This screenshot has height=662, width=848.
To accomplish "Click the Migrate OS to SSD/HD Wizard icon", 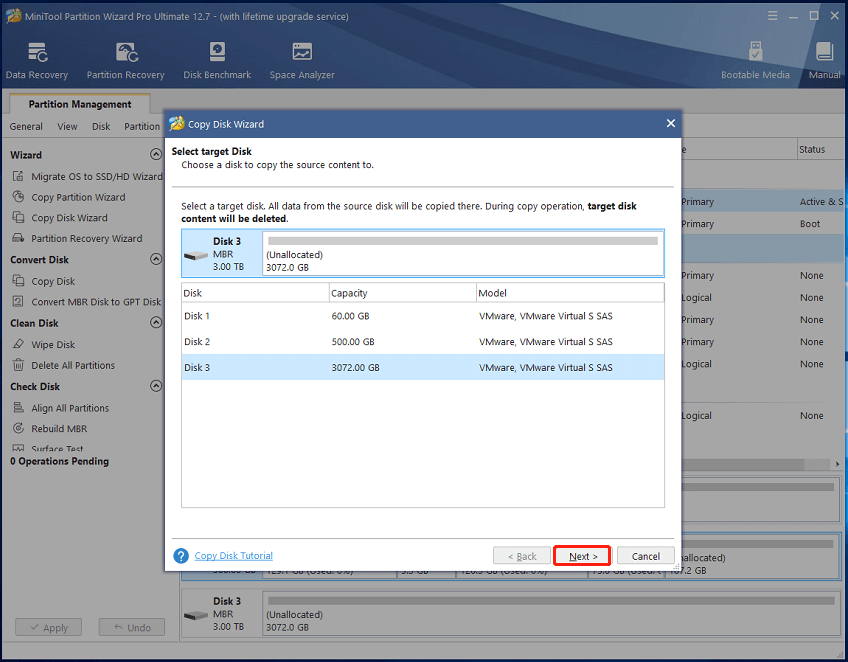I will coord(18,176).
